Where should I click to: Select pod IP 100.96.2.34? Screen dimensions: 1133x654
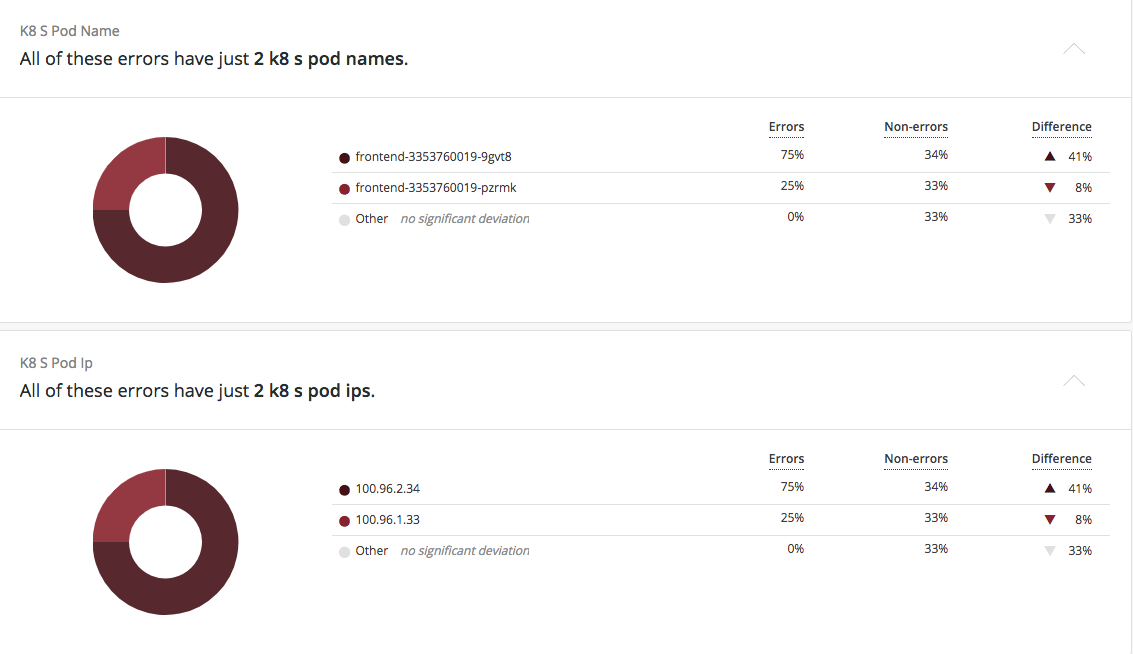pyautogui.click(x=387, y=489)
